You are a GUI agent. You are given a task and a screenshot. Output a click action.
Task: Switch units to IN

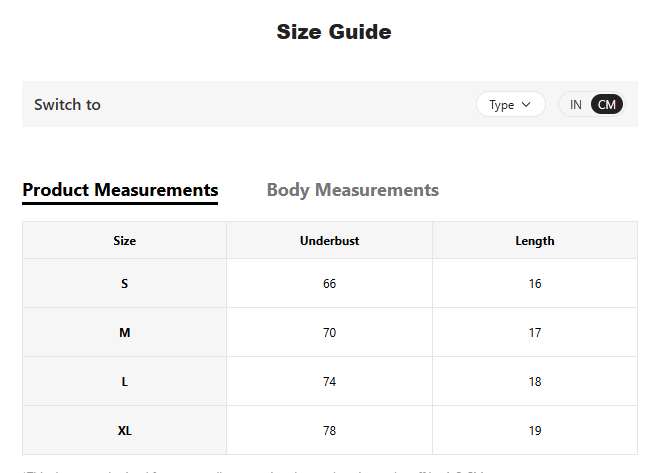coord(575,105)
